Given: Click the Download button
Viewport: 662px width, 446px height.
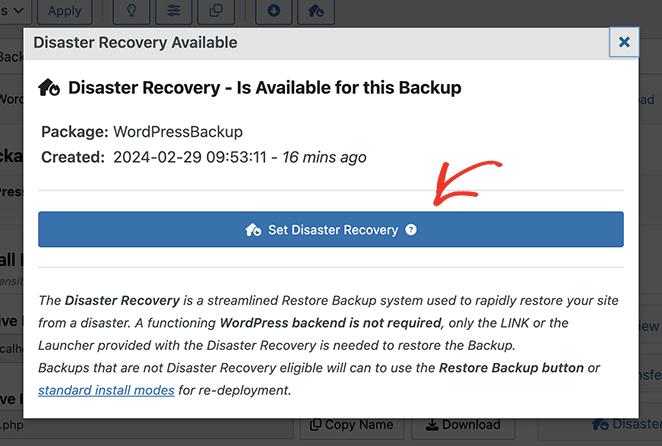Looking at the screenshot, I should pos(456,425).
